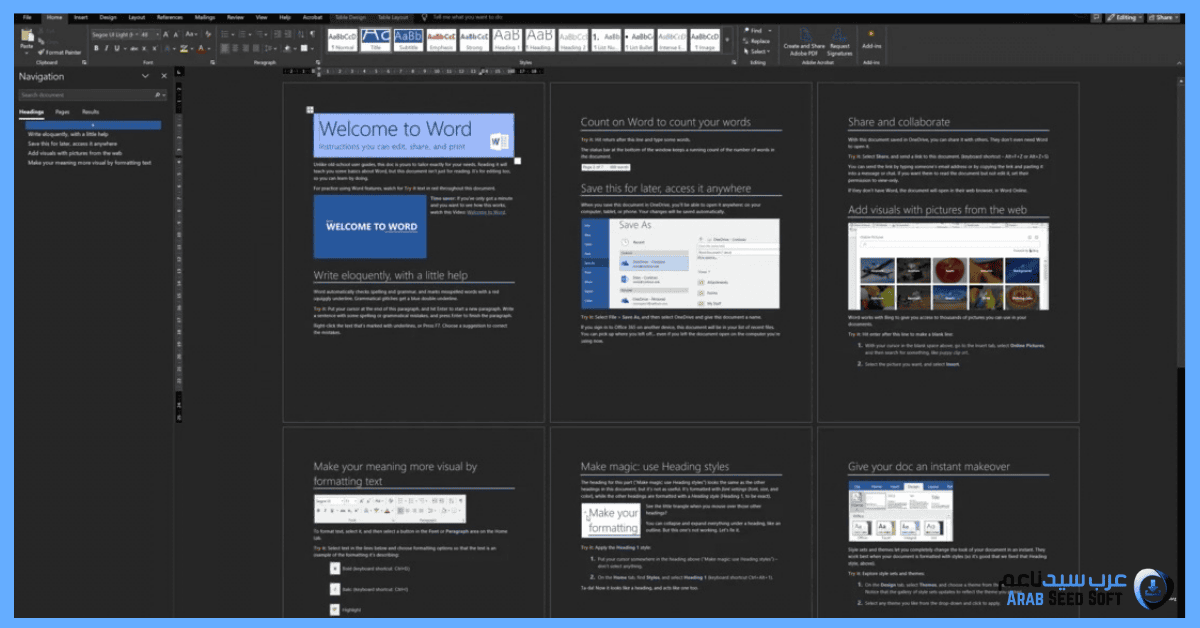
Task: Apply the Heading 1 style
Action: pyautogui.click(x=507, y=40)
